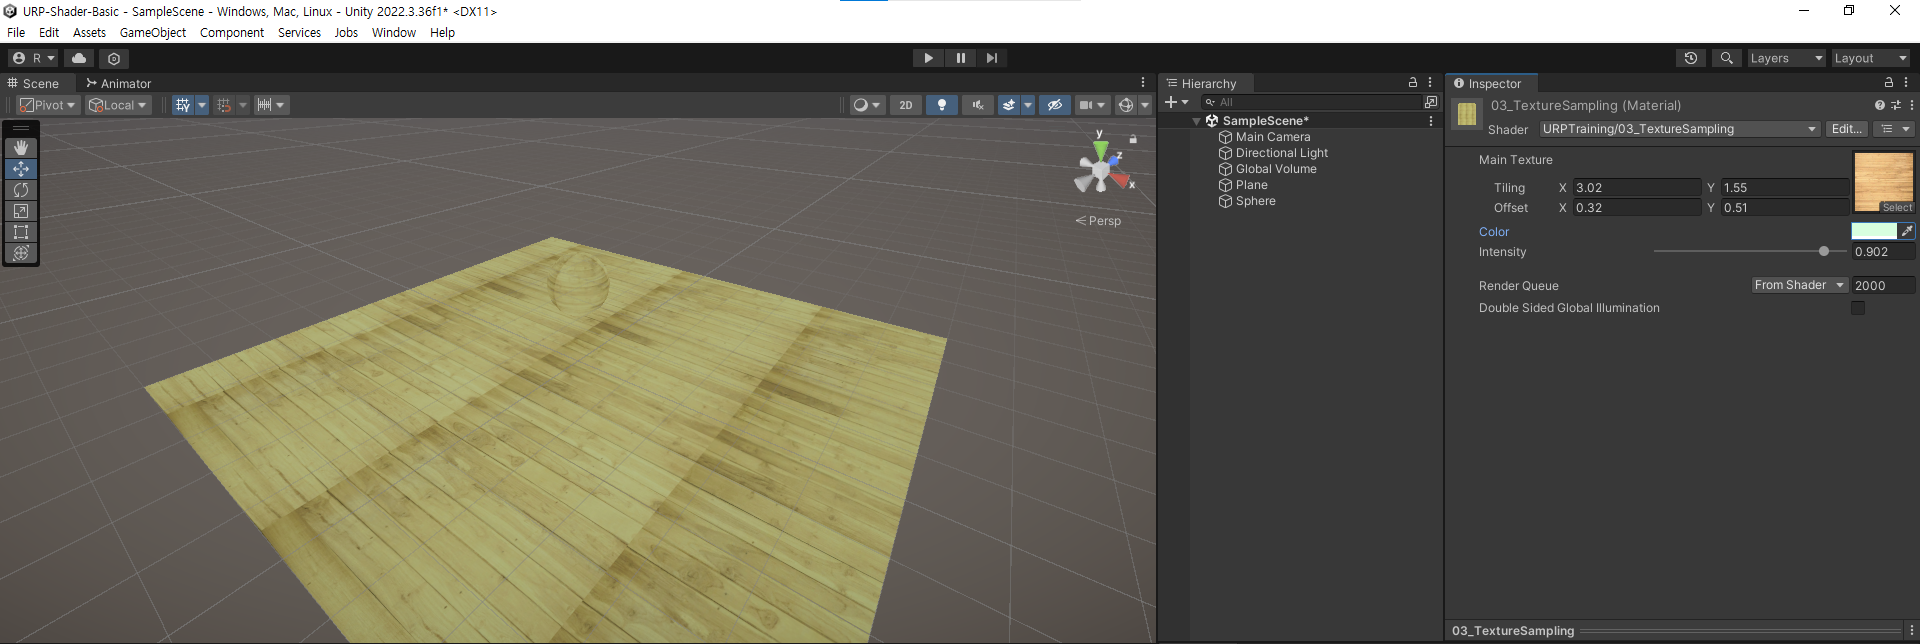Toggle grid snapping button
Screen dimensions: 1920x644
(224, 105)
